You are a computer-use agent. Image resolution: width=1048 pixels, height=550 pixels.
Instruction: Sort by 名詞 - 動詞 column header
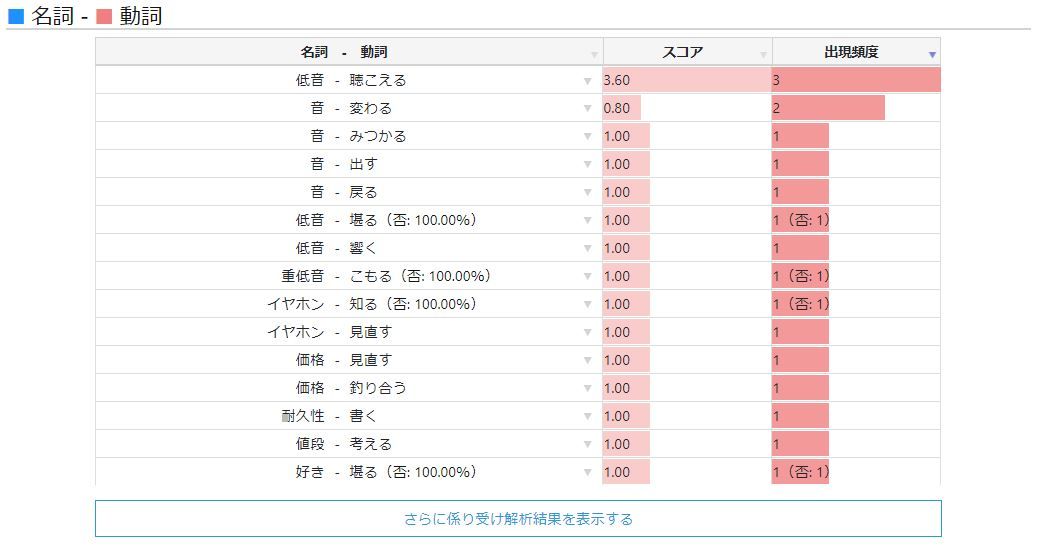(343, 52)
